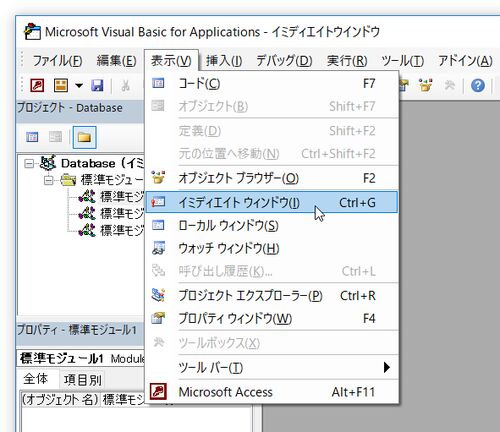Image resolution: width=500 pixels, height=432 pixels.
Task: Open the 実行(R) menu
Action: [x=347, y=61]
